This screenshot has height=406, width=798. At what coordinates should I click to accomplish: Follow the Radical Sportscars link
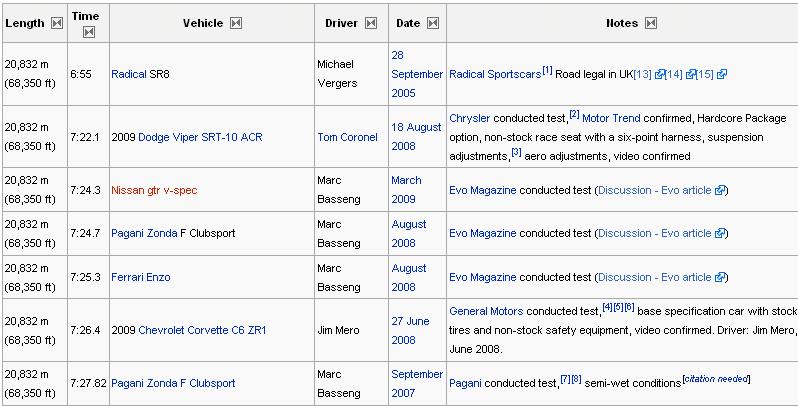[x=495, y=74]
